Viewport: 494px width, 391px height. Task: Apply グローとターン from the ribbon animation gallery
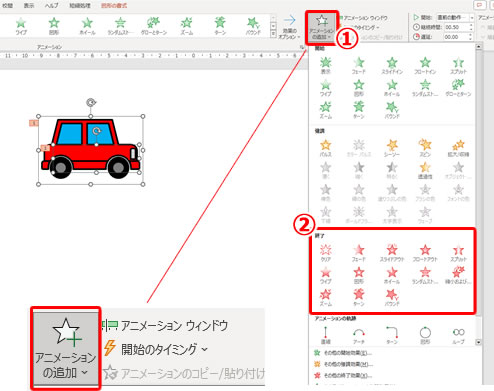click(153, 26)
